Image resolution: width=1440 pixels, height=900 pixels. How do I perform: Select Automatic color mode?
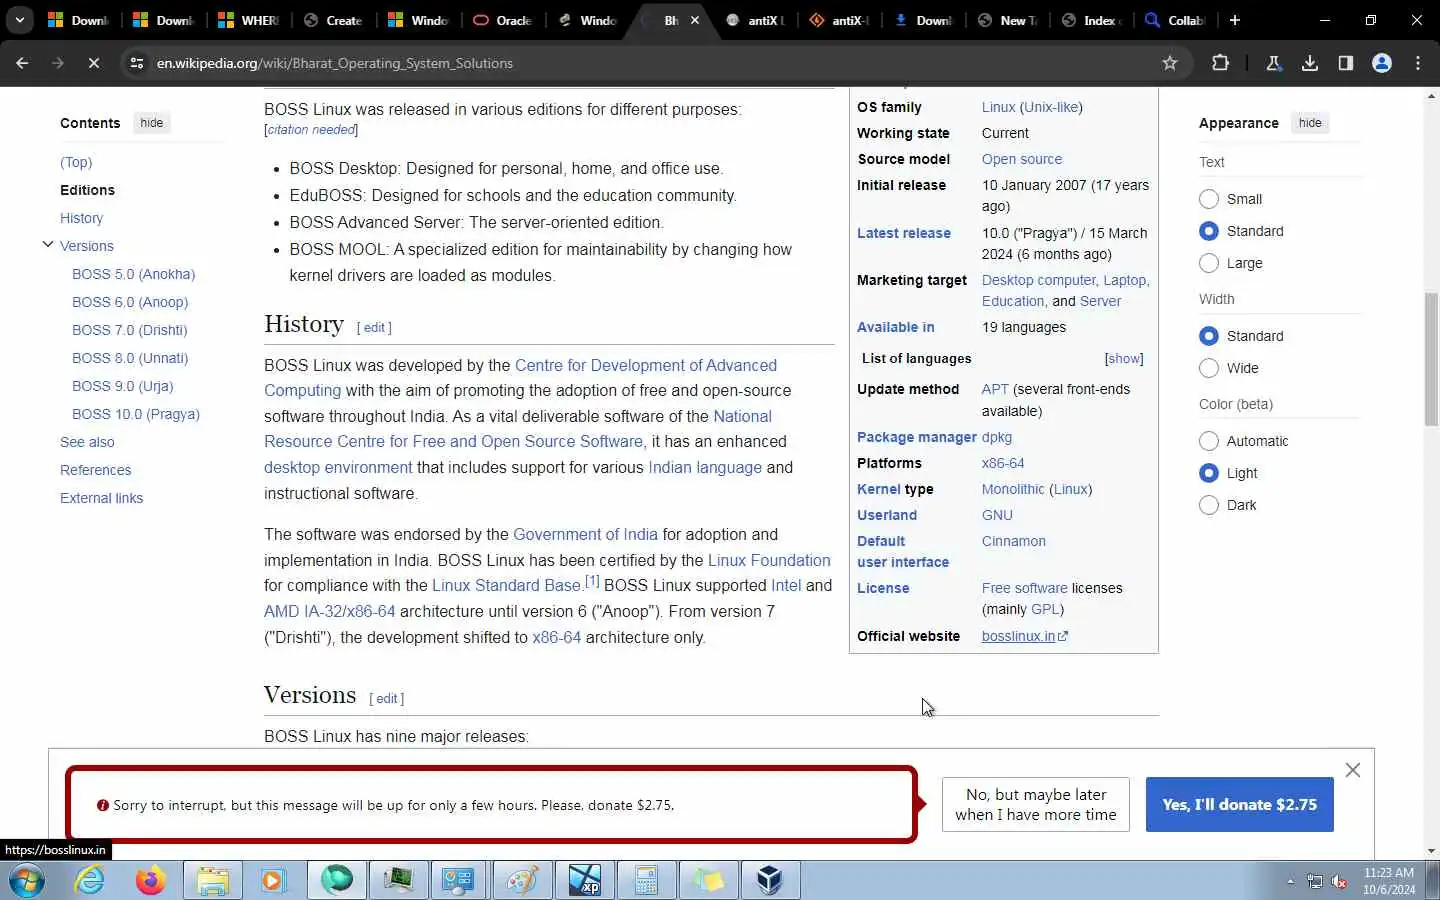pyautogui.click(x=1209, y=441)
